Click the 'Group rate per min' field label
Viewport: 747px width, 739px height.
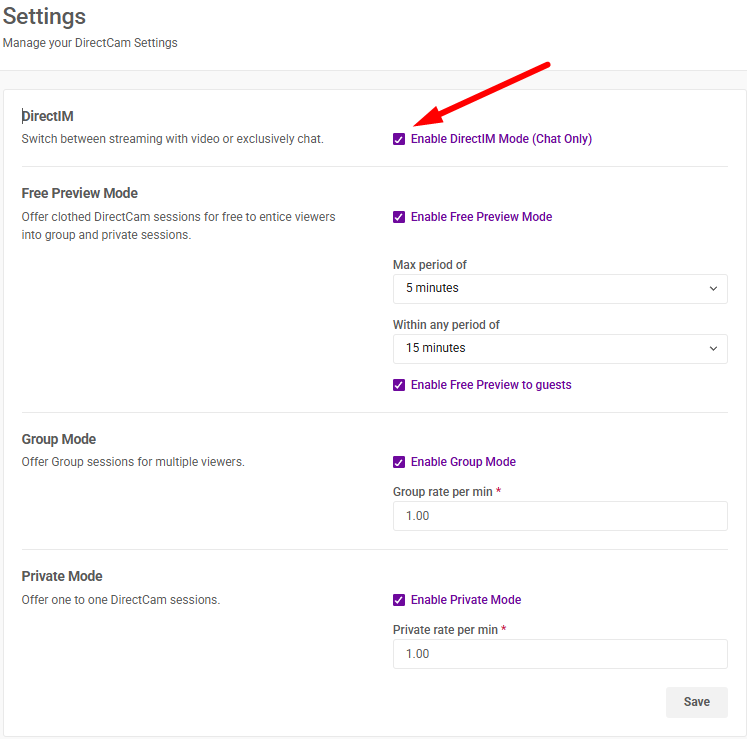(443, 492)
